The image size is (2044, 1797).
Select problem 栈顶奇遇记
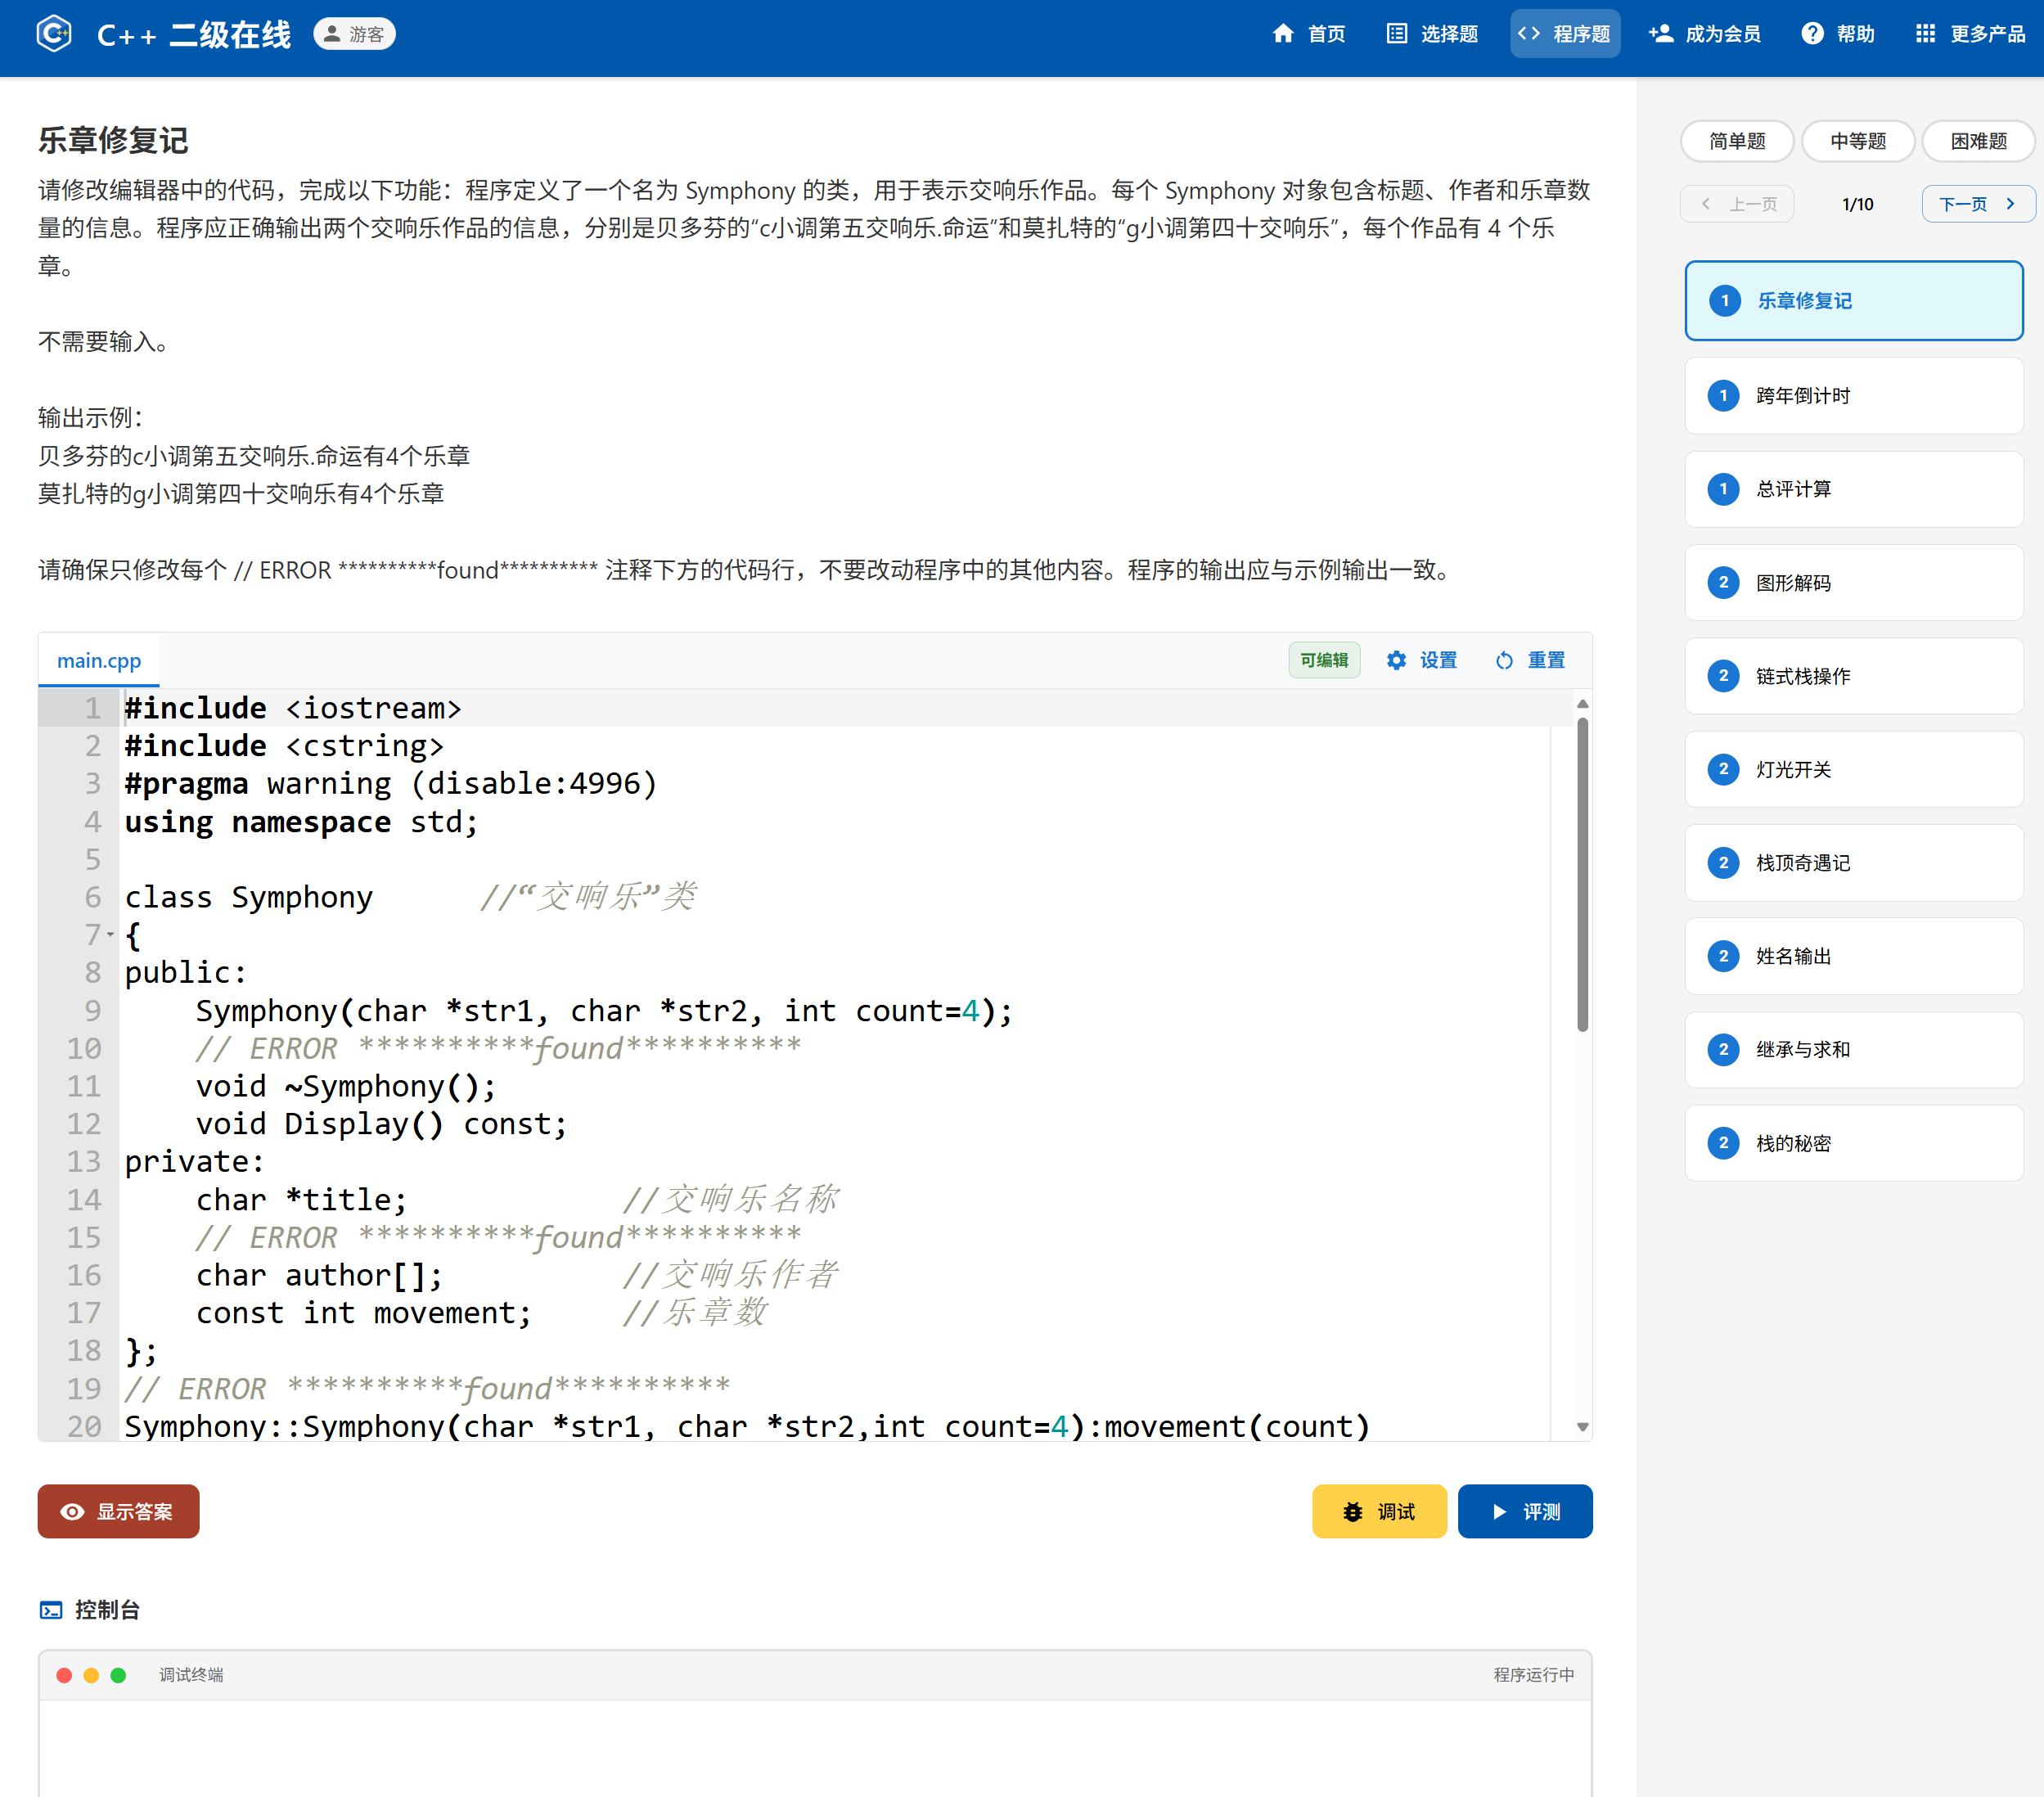[x=1854, y=863]
